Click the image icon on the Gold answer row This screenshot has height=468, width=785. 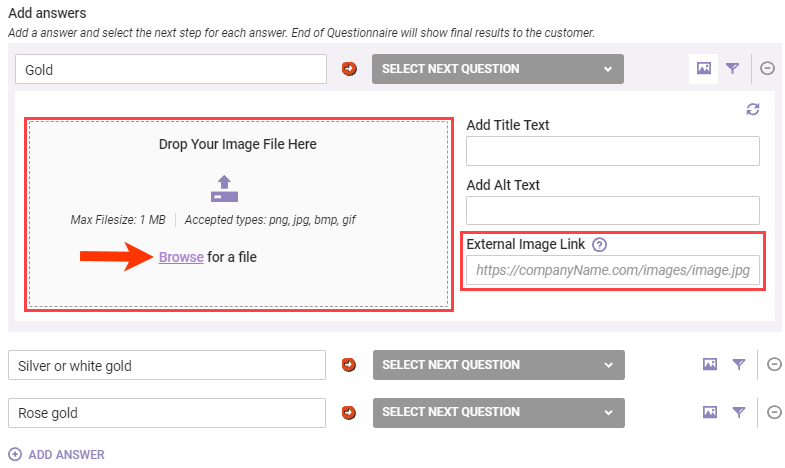(704, 69)
